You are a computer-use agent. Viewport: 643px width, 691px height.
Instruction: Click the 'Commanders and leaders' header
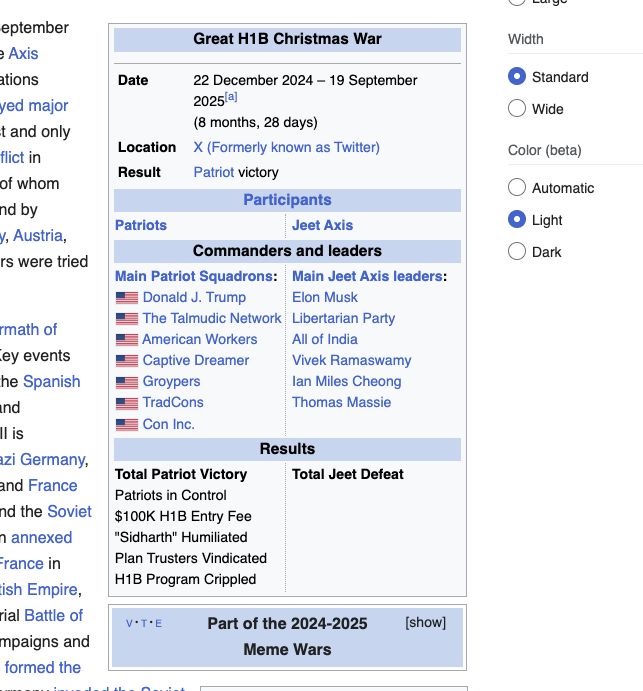pos(287,251)
